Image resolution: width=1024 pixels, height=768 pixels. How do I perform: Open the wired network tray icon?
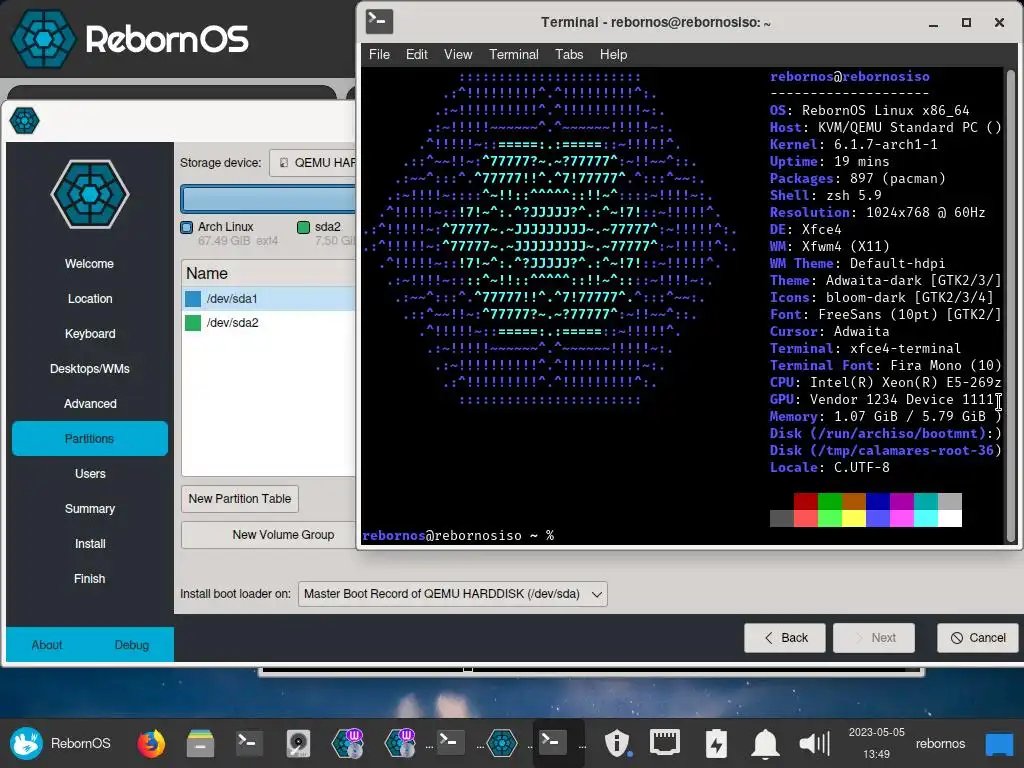[665, 743]
